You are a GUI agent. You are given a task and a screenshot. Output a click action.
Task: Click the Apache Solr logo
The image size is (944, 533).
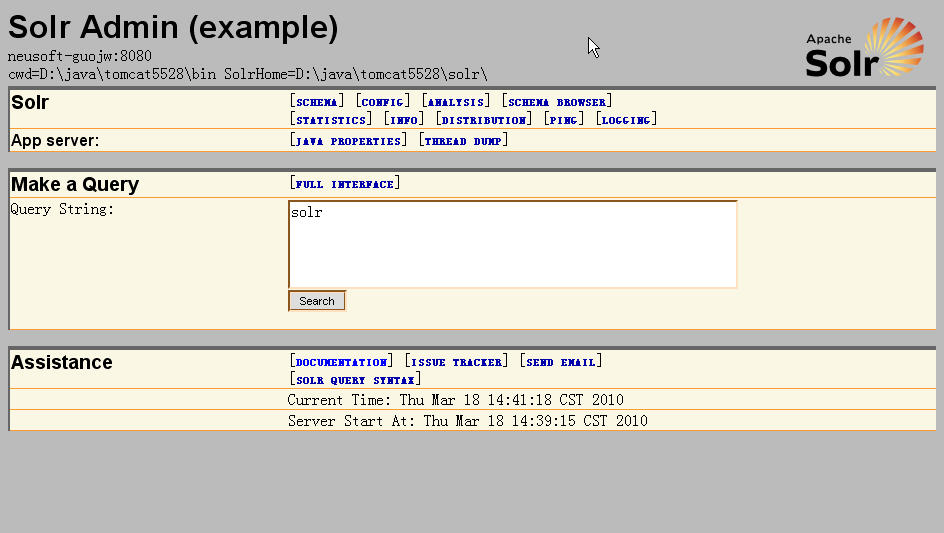[x=864, y=48]
